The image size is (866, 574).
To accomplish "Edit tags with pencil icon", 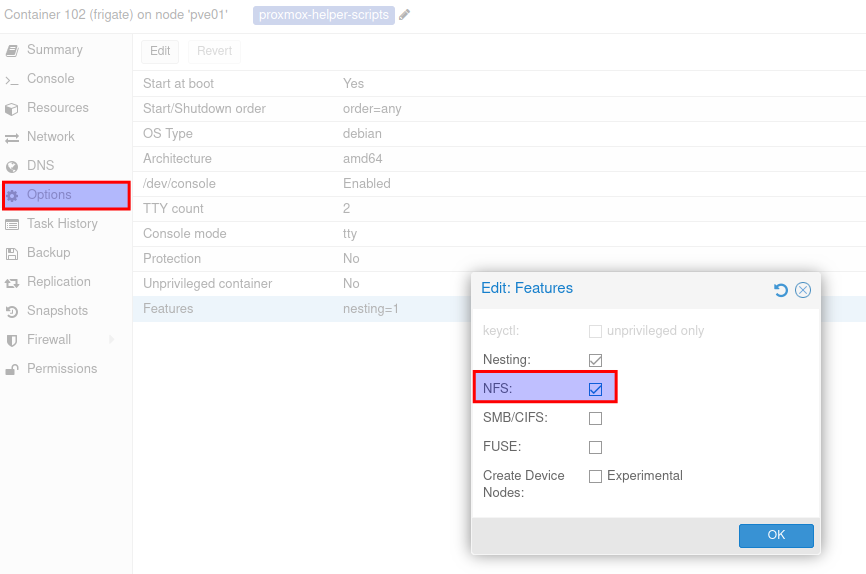I will click(x=405, y=15).
